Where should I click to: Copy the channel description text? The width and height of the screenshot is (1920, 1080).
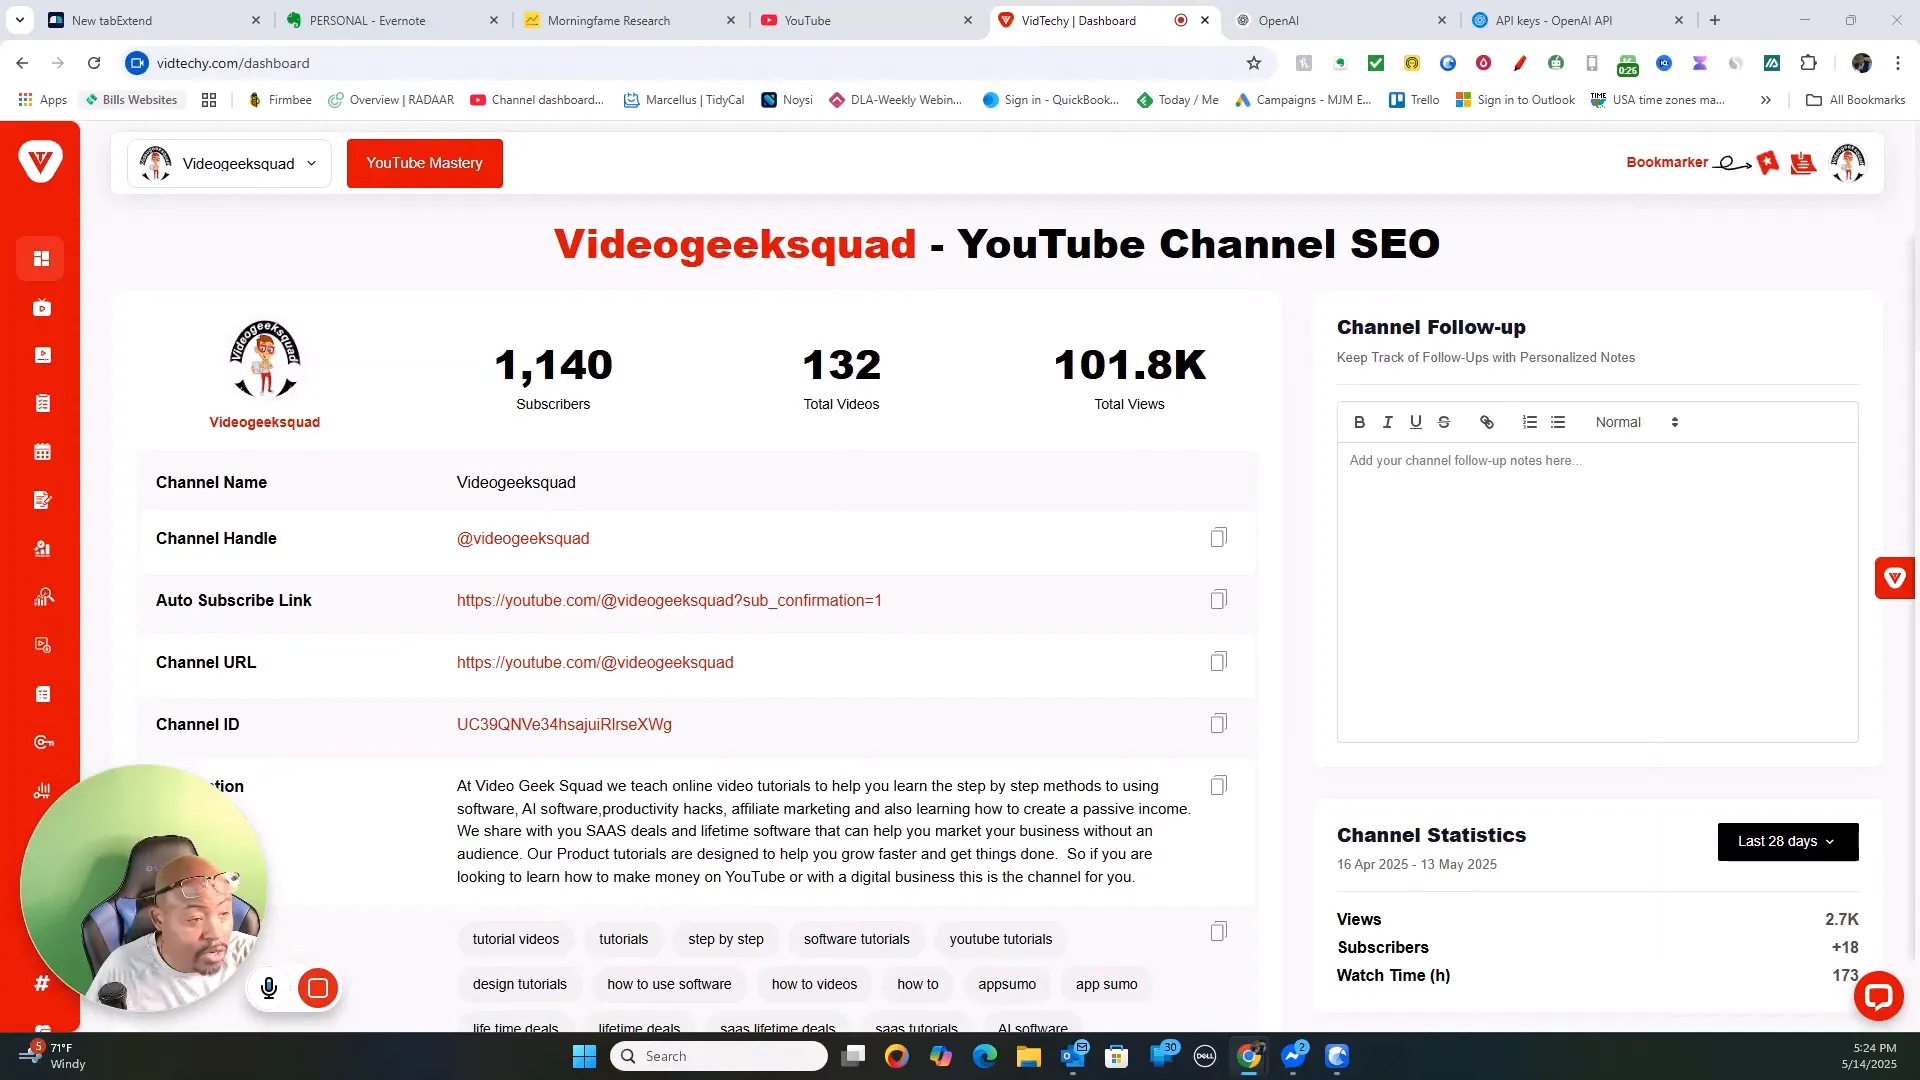(x=1218, y=786)
